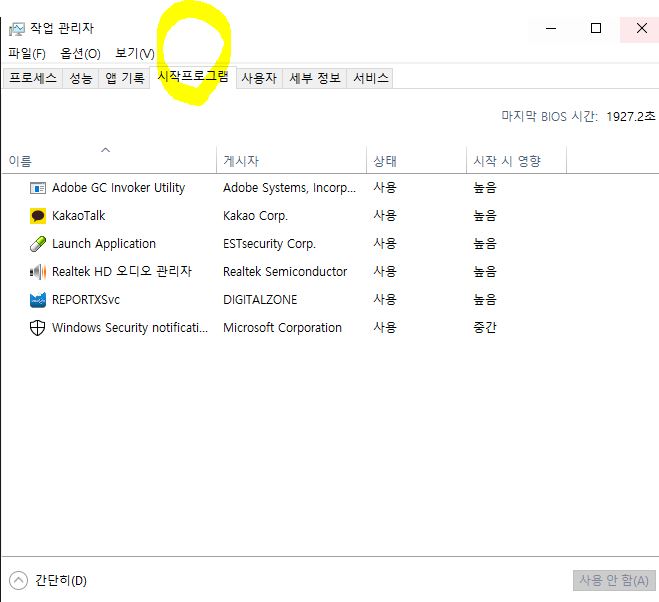Click publisher Kakao Corp.

256,216
